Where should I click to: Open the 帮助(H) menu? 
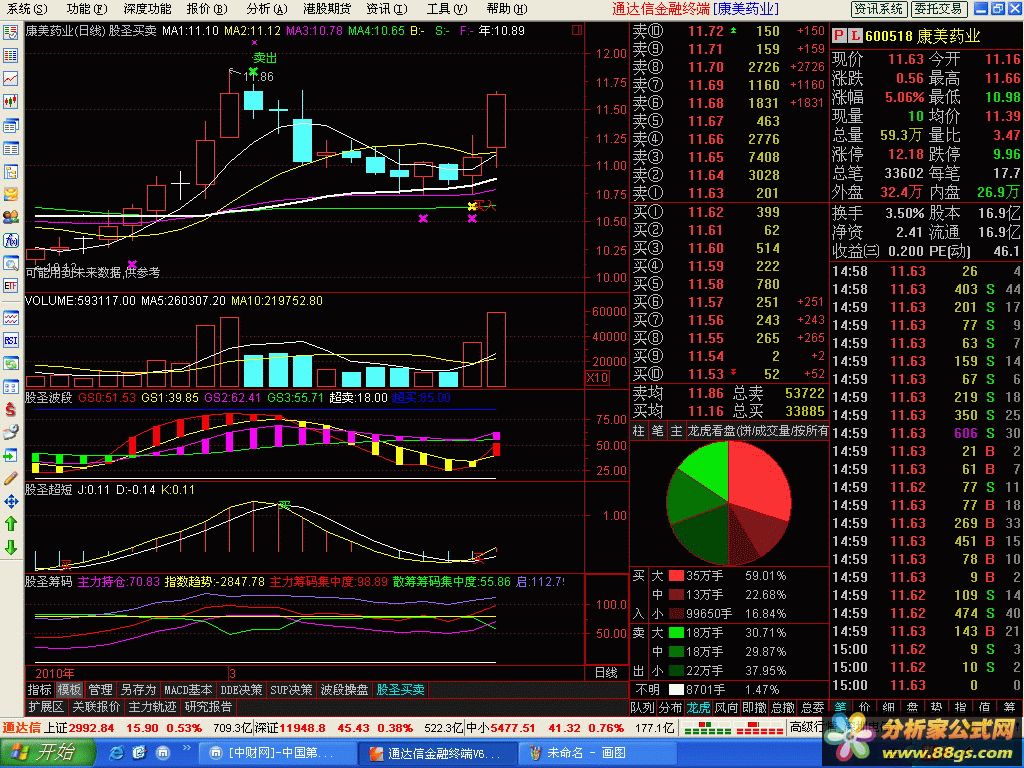pos(507,8)
